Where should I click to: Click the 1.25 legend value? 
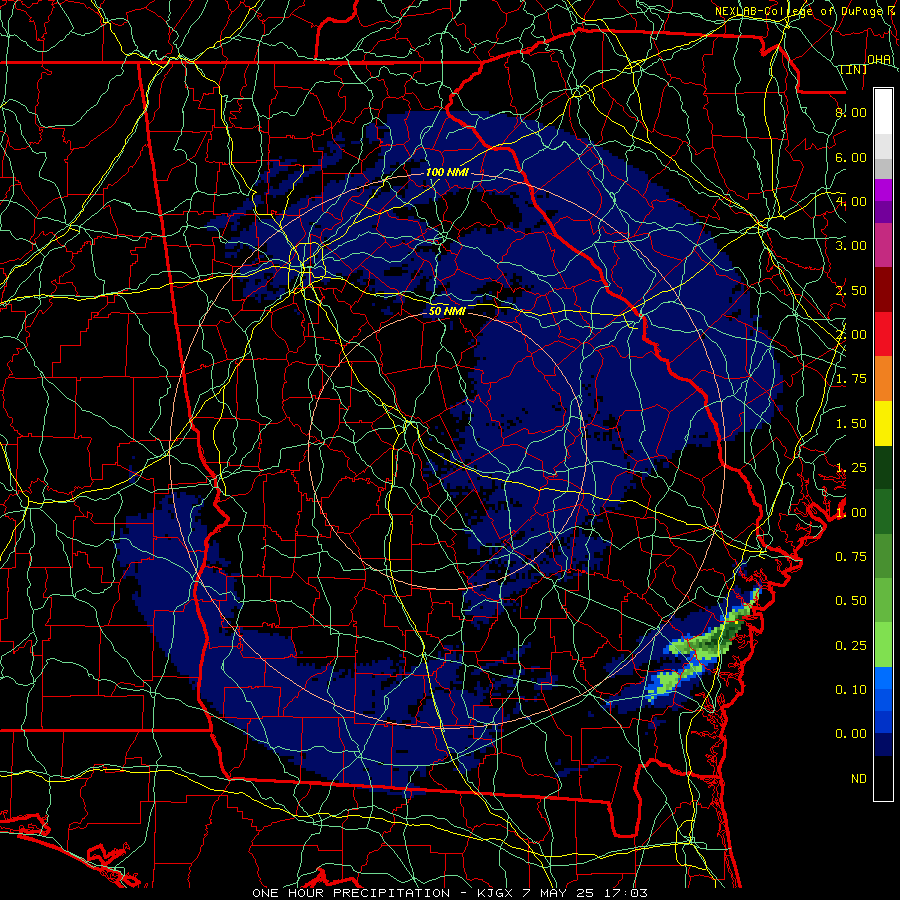pyautogui.click(x=851, y=468)
